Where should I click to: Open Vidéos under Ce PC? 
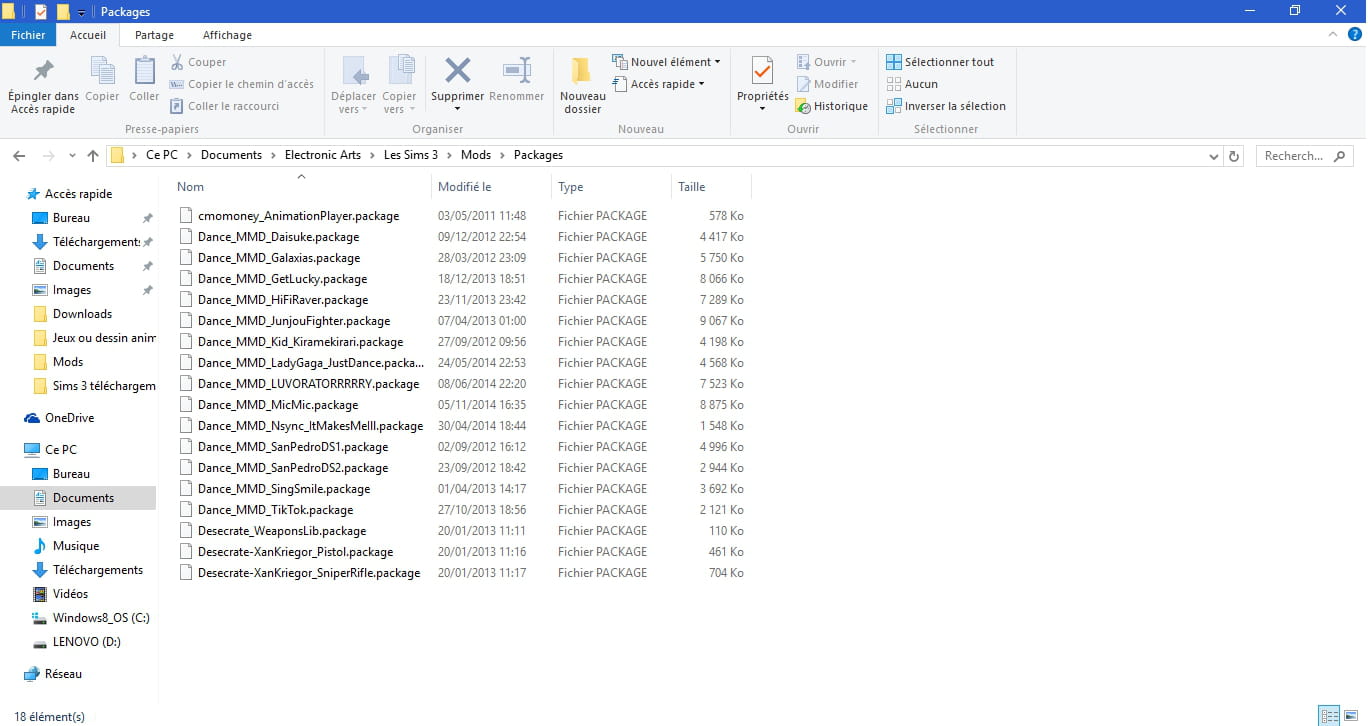(x=70, y=594)
